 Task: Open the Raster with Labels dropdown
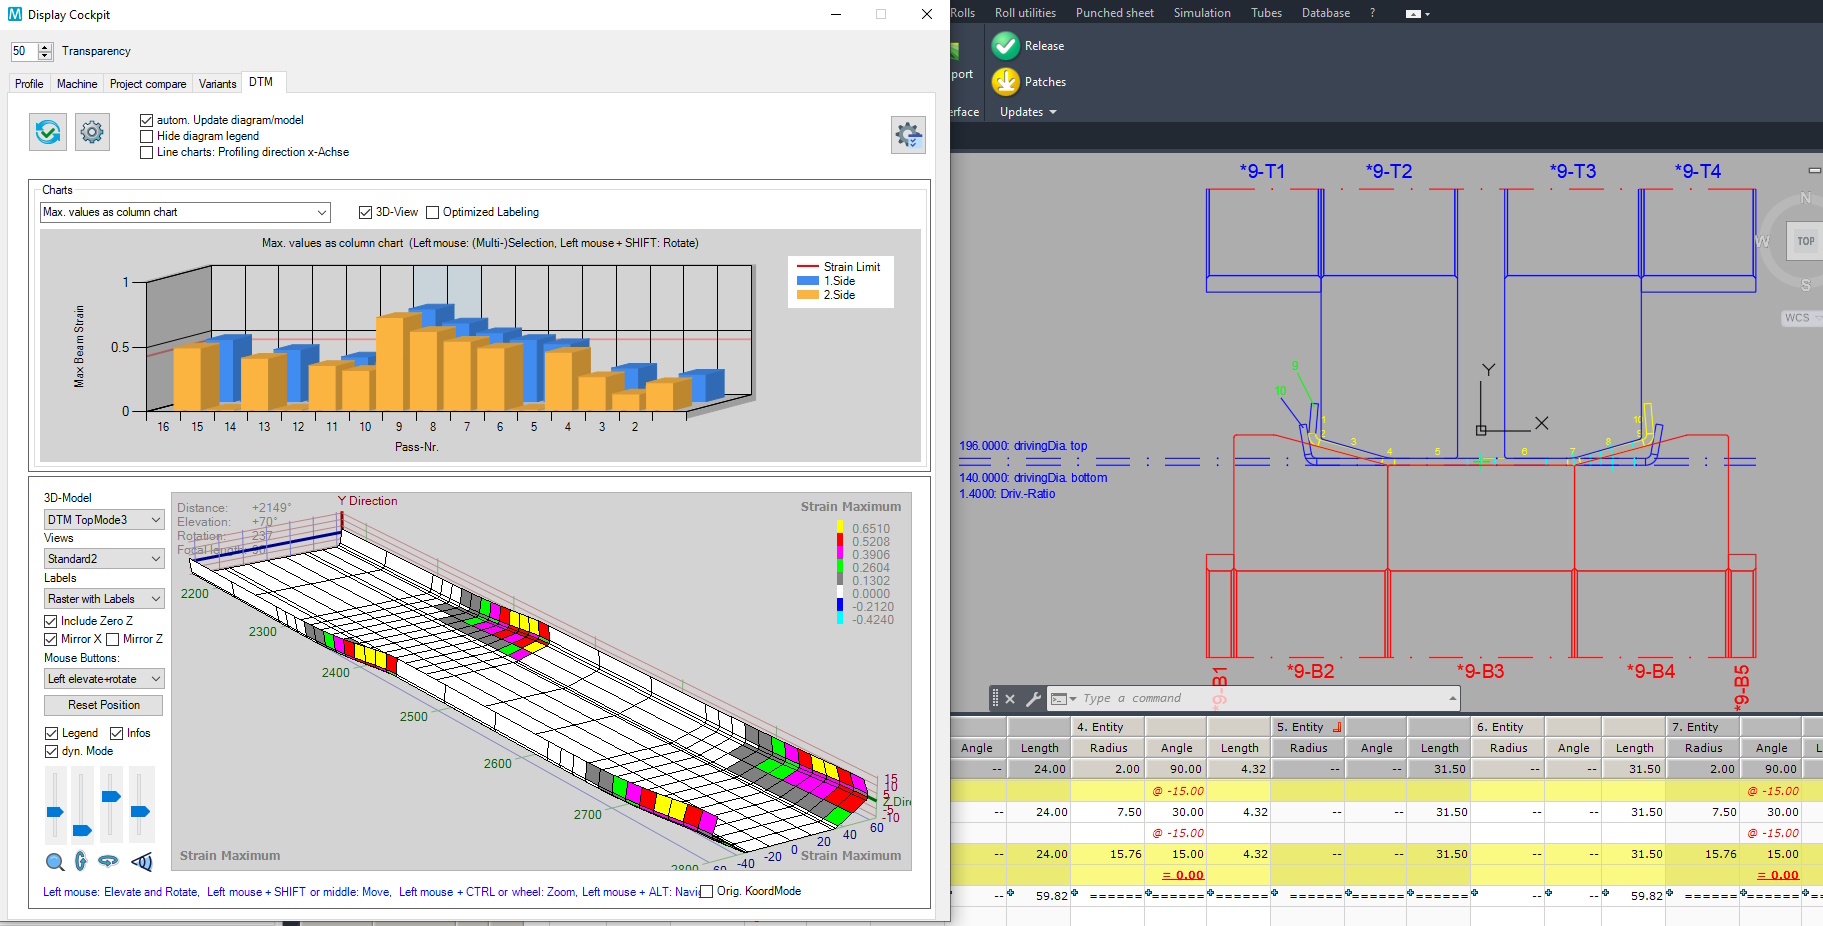pyautogui.click(x=104, y=599)
